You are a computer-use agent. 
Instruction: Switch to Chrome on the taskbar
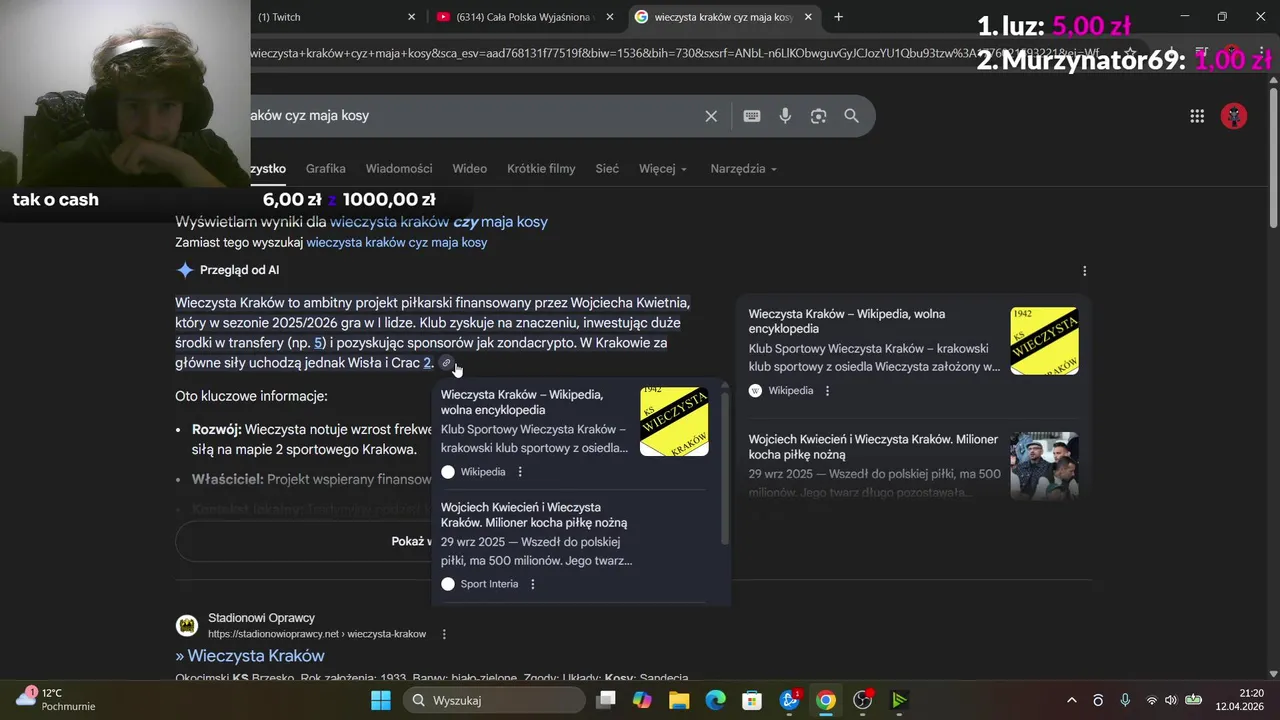click(825, 700)
